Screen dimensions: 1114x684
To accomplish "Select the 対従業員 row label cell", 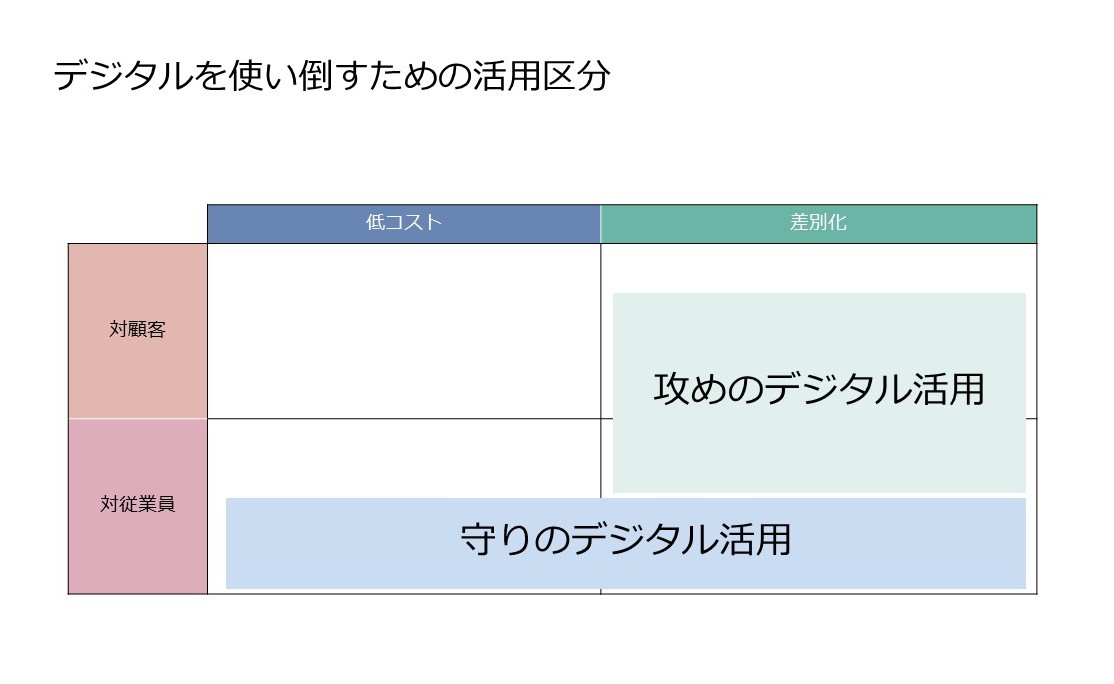I will click(x=138, y=506).
